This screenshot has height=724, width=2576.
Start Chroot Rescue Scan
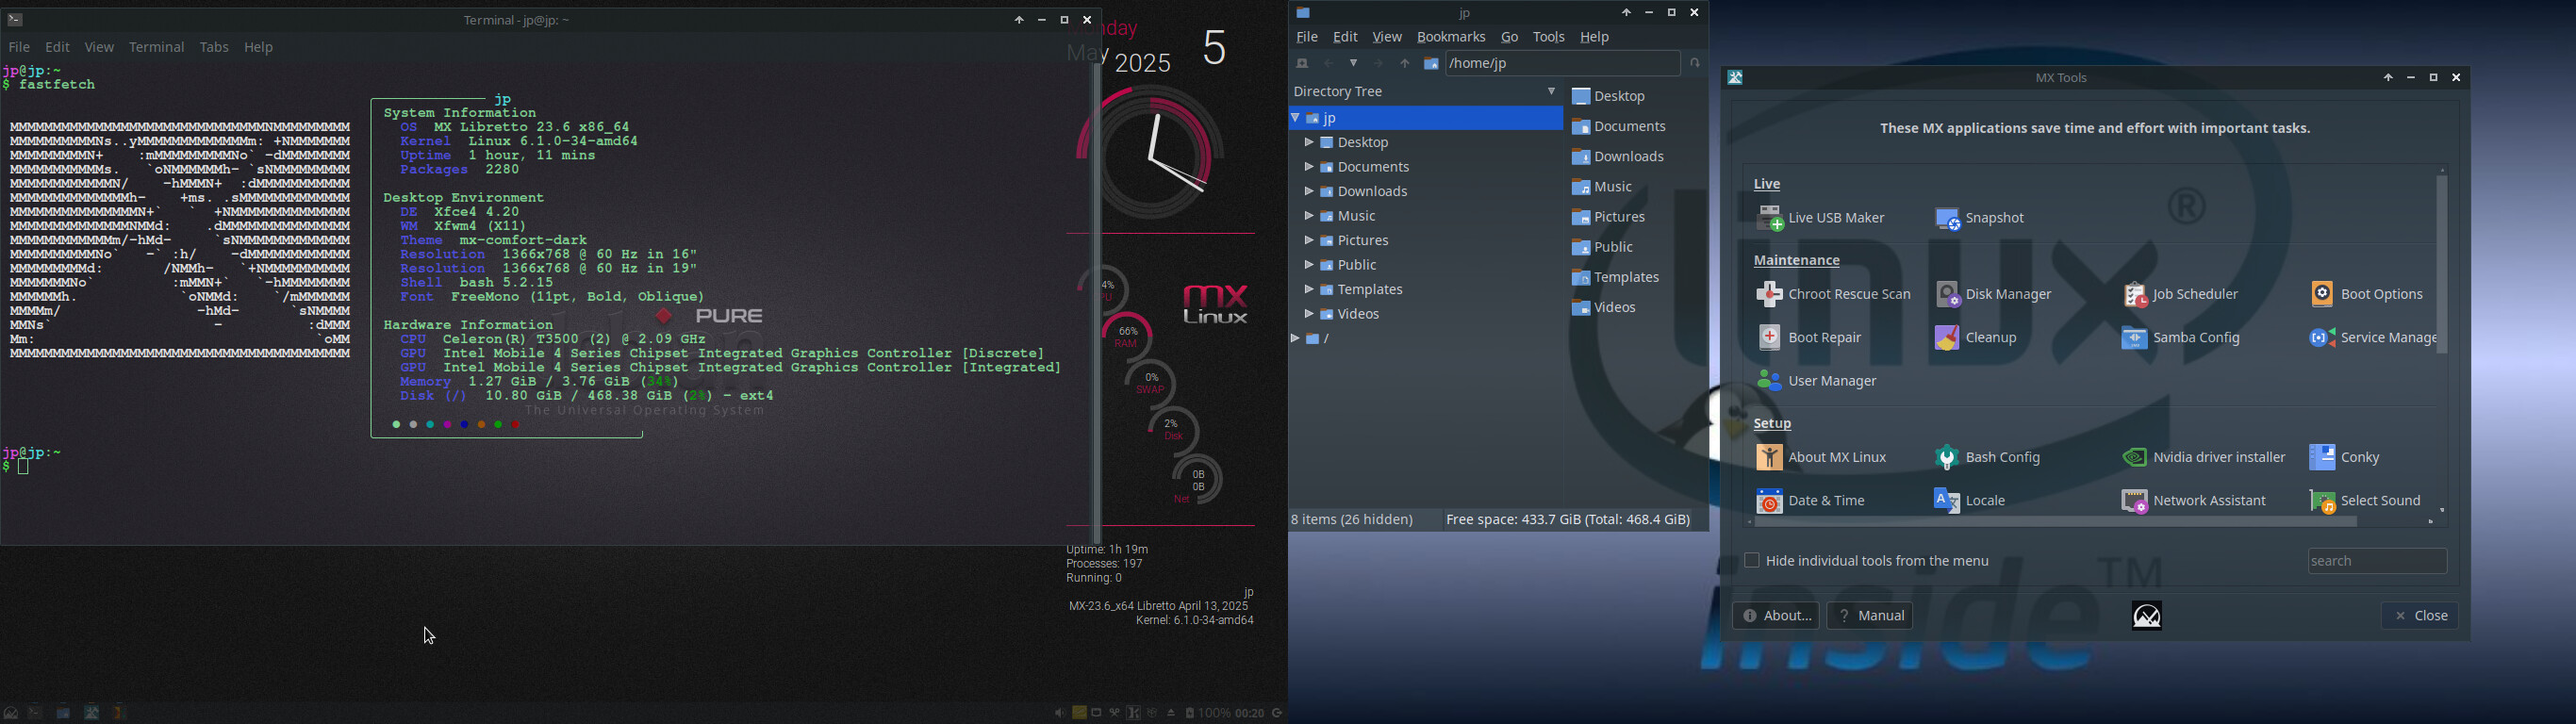pyautogui.click(x=1834, y=294)
